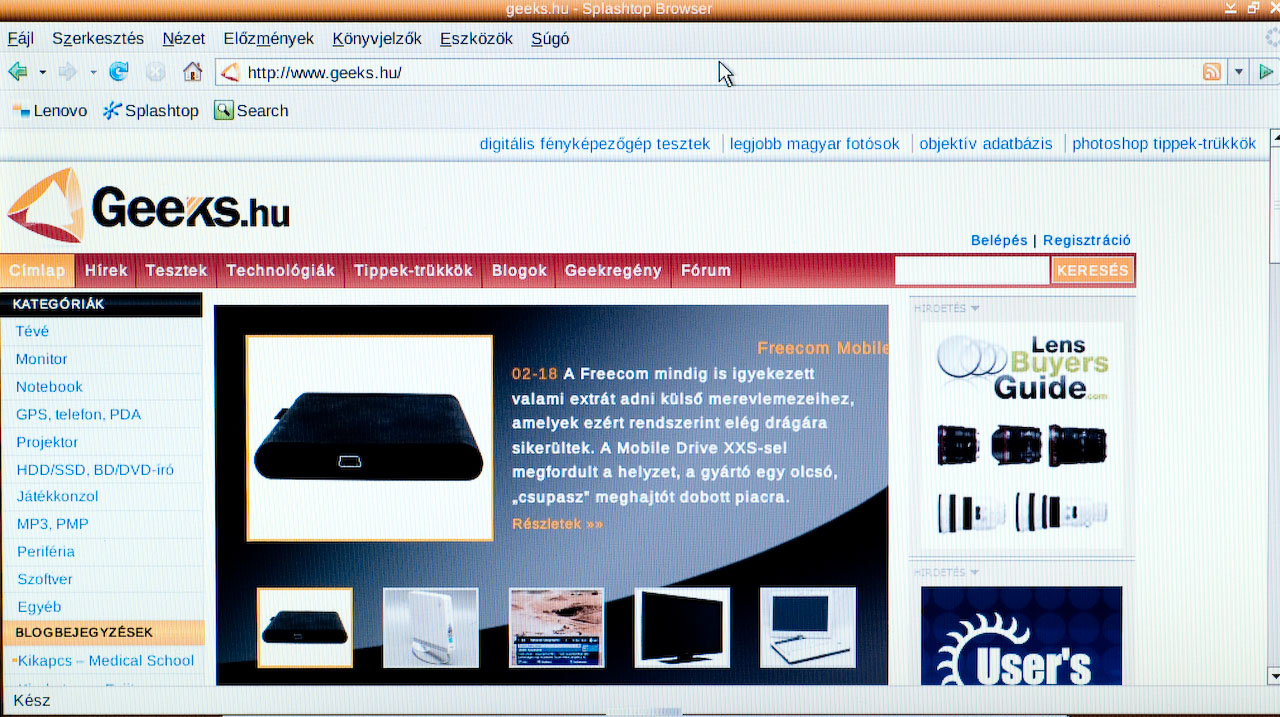Click the green Back arrow button
Screen dimensions: 1280x717
click(17, 72)
